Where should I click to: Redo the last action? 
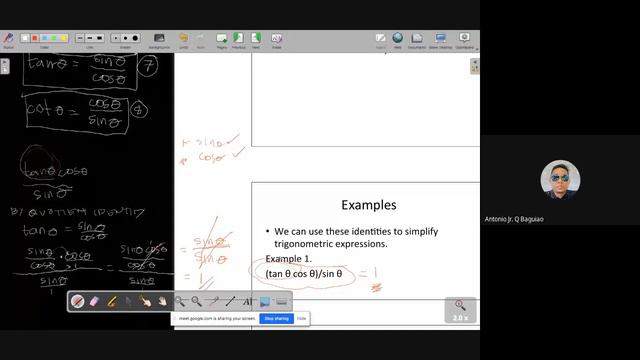pyautogui.click(x=200, y=40)
